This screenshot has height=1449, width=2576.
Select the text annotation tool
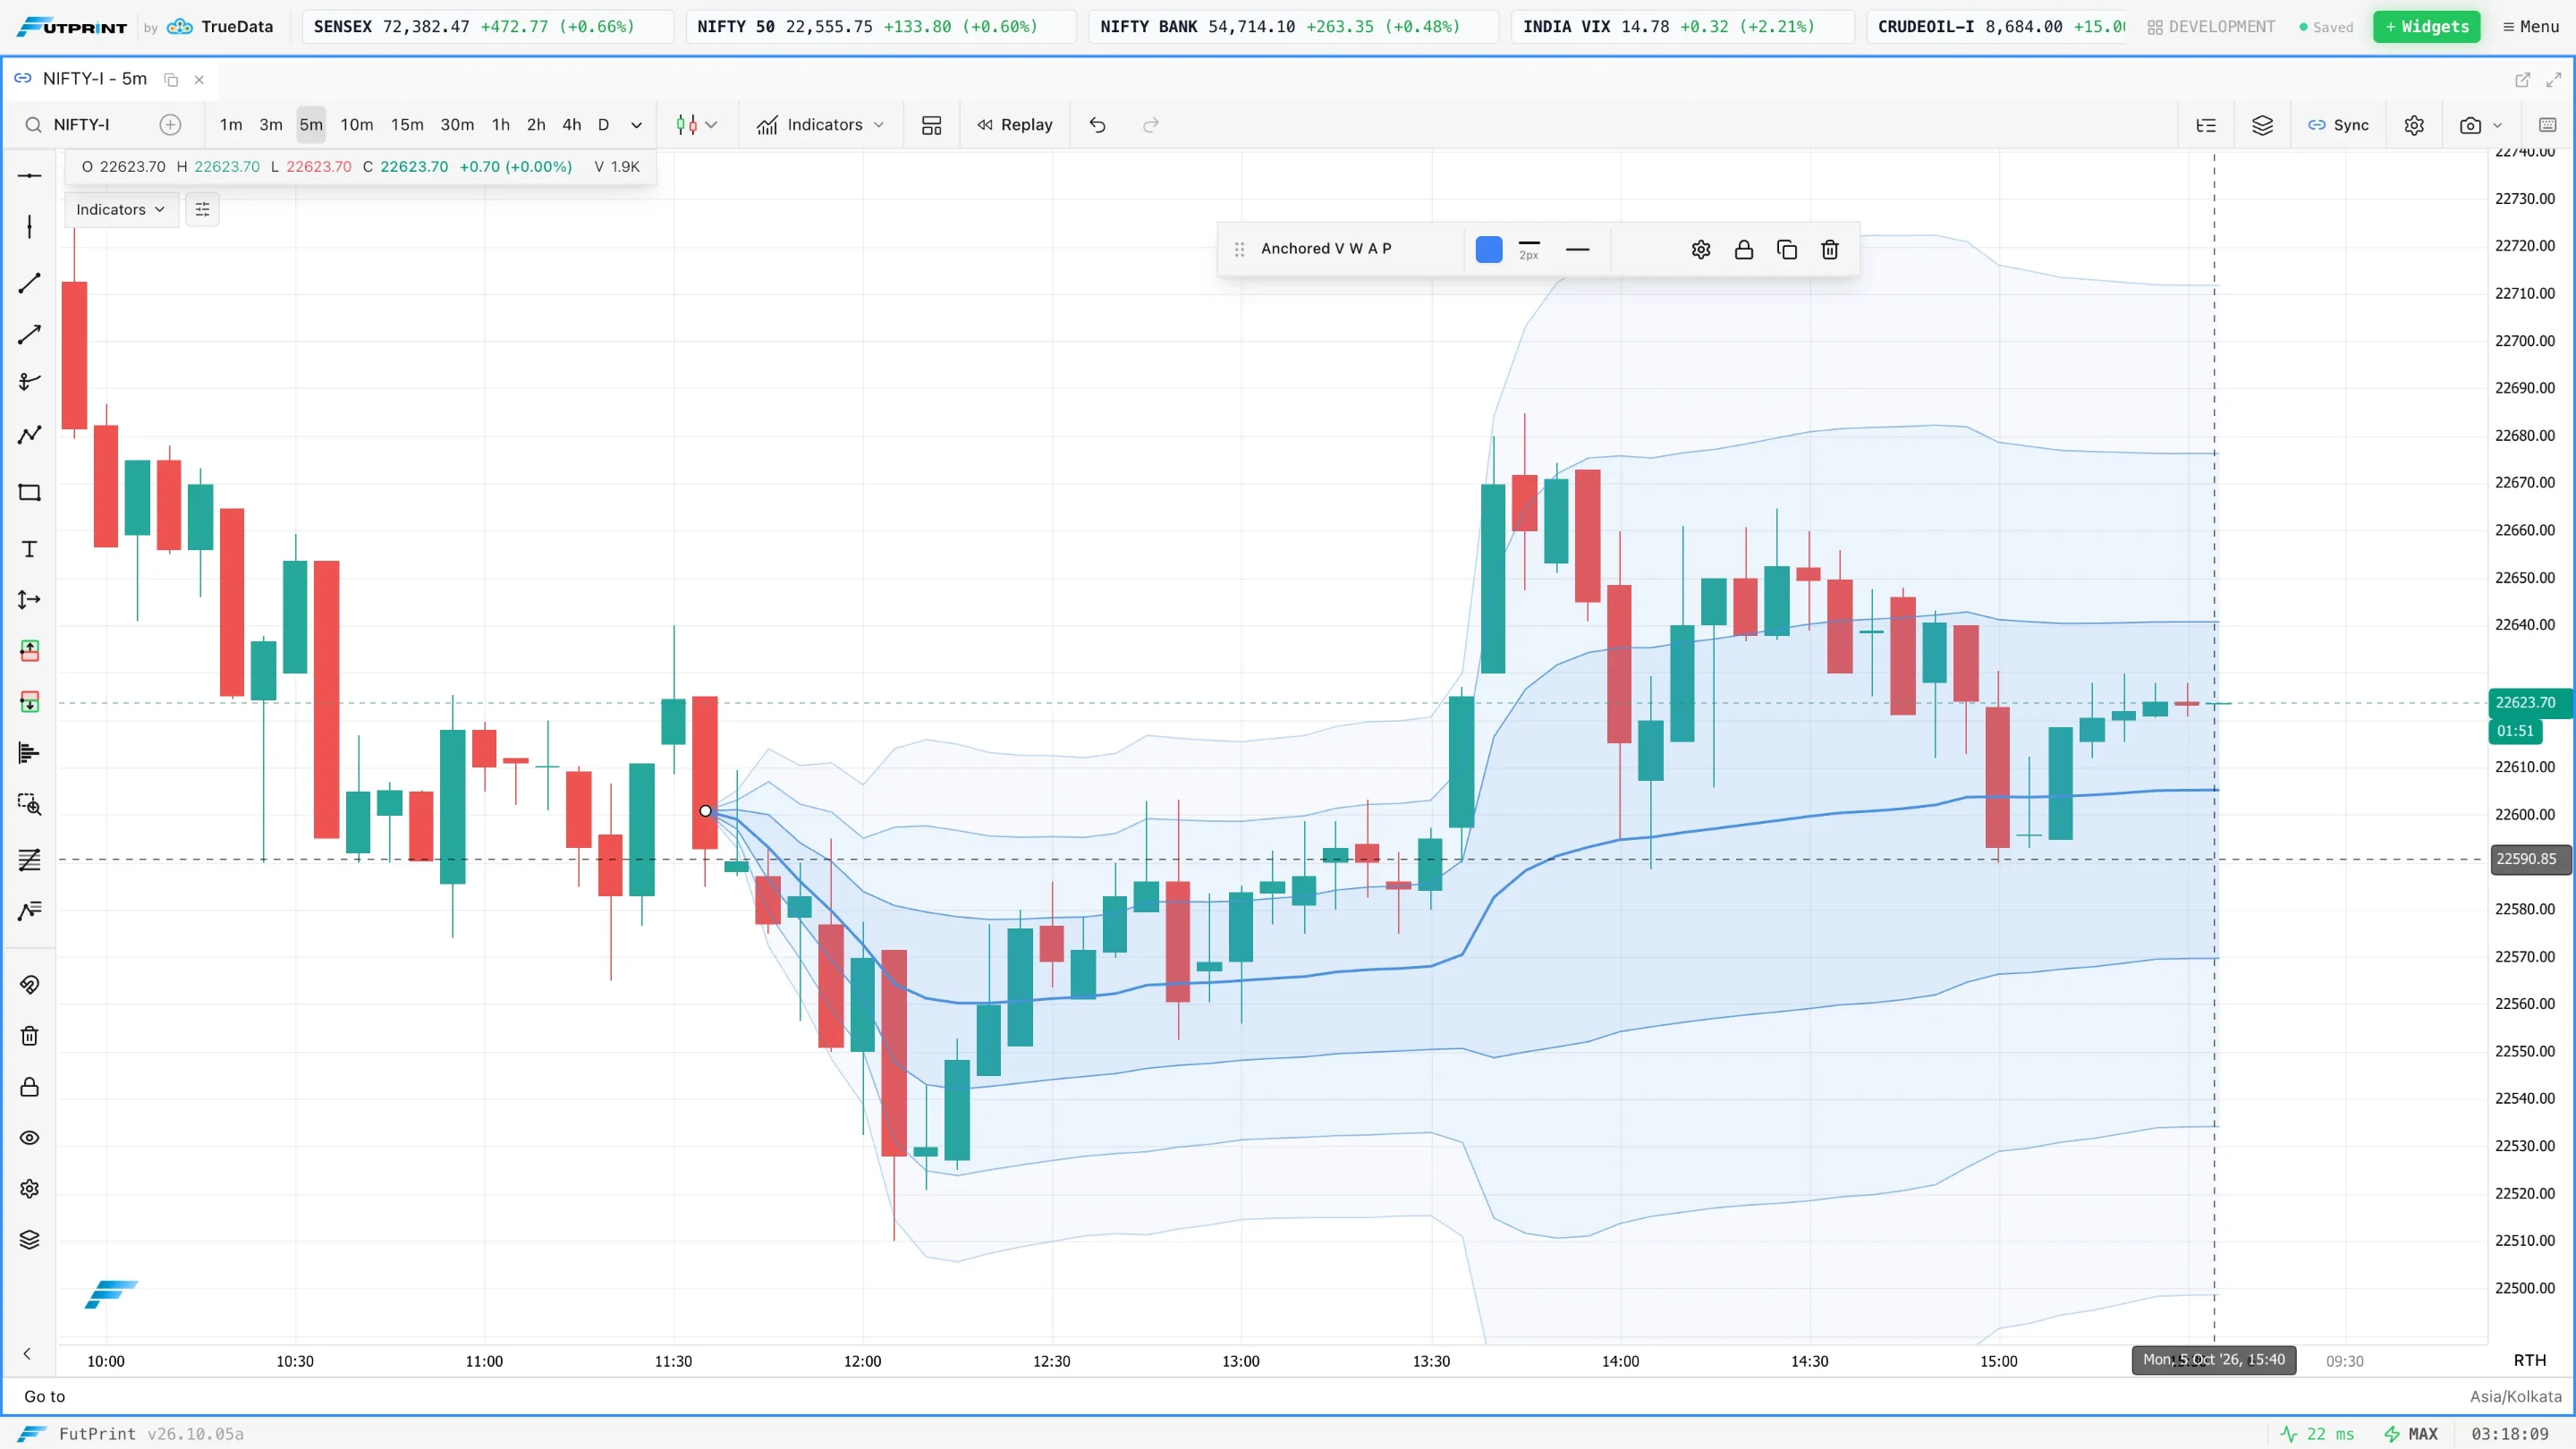(29, 549)
